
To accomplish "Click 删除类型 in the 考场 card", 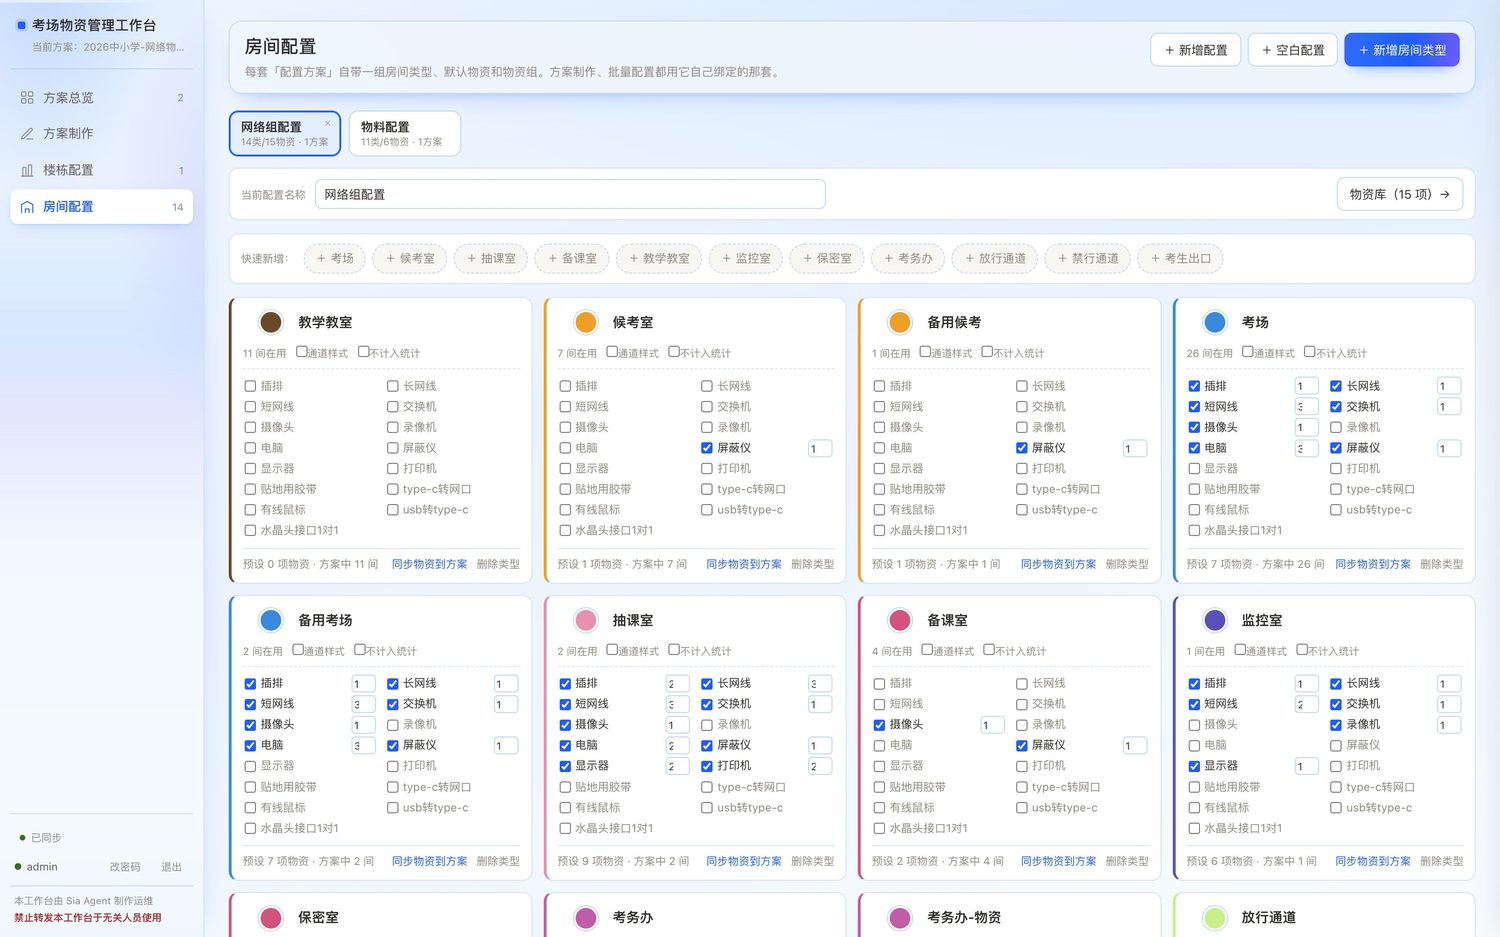I will (1442, 564).
